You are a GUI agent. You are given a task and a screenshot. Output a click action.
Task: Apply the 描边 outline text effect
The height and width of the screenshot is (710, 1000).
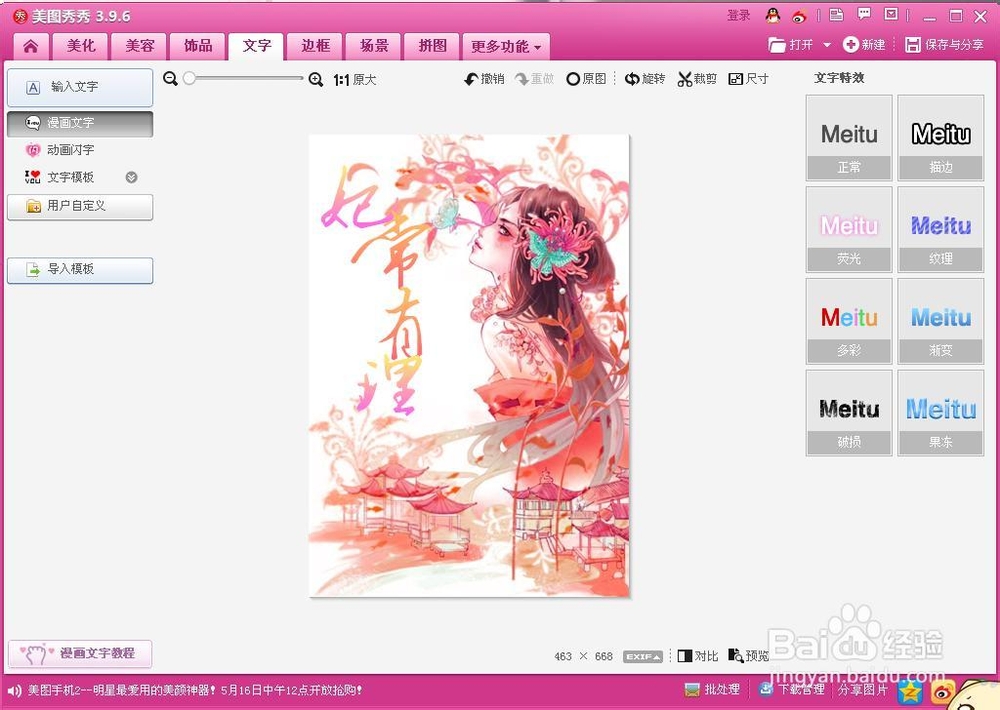pyautogui.click(x=941, y=138)
